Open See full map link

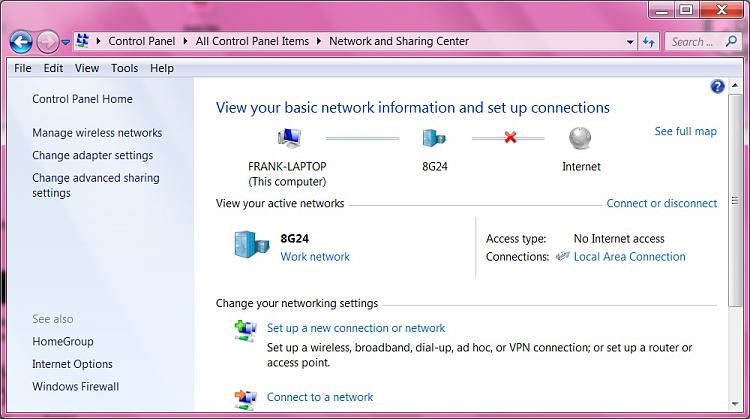(685, 131)
